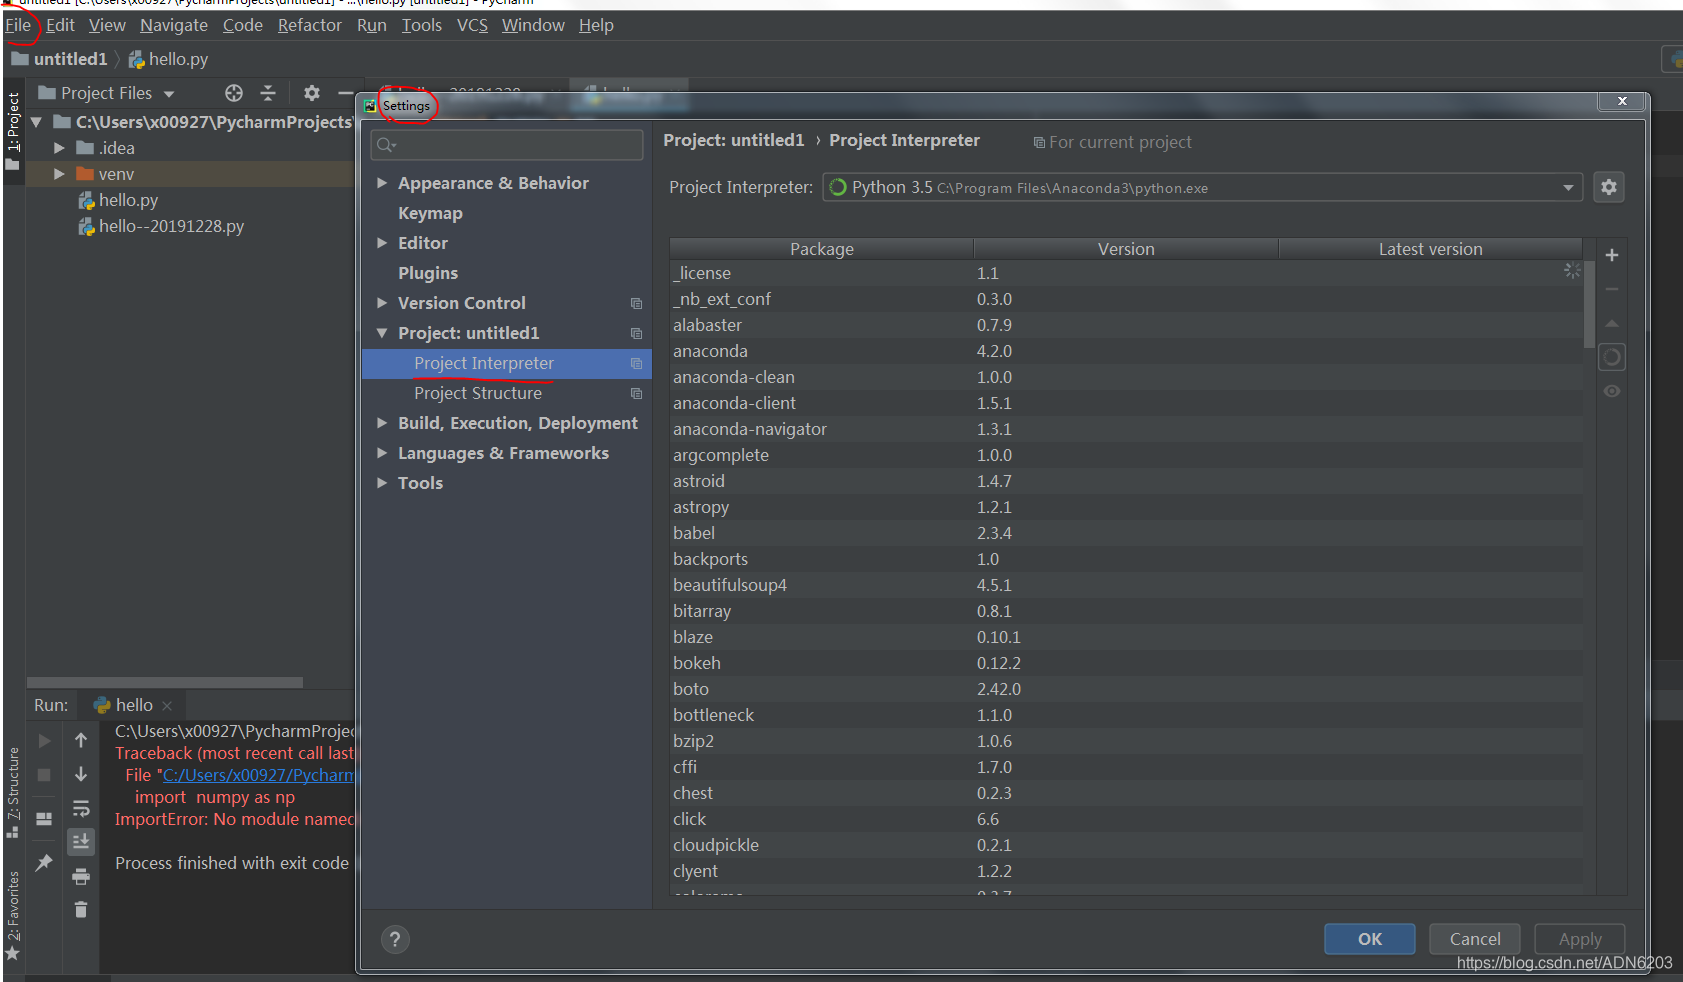Select Plugins in the settings list

[x=428, y=273]
